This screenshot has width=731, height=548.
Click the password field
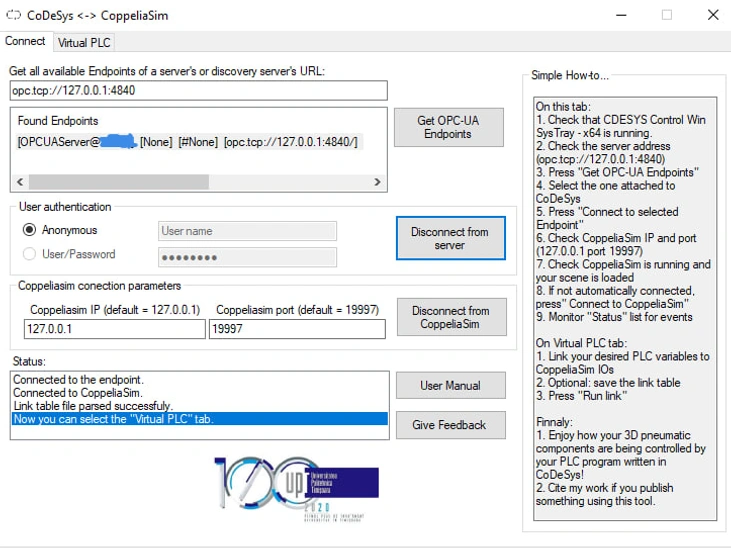coord(247,257)
